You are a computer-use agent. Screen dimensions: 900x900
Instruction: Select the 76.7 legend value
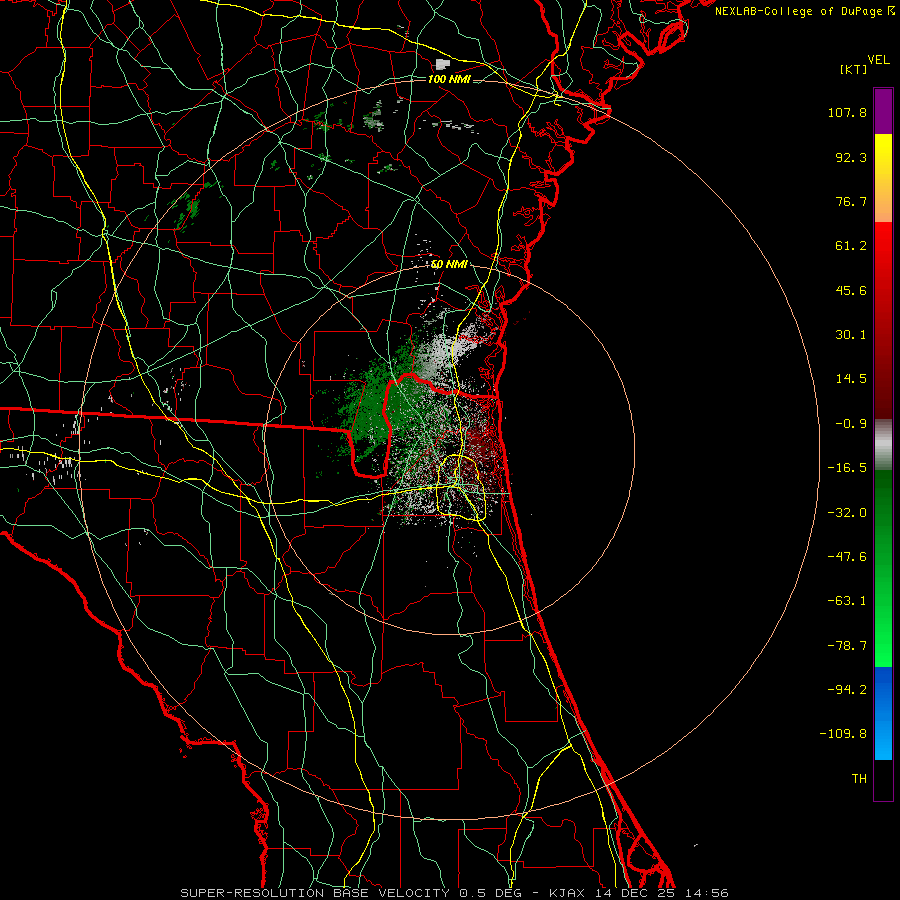click(851, 201)
